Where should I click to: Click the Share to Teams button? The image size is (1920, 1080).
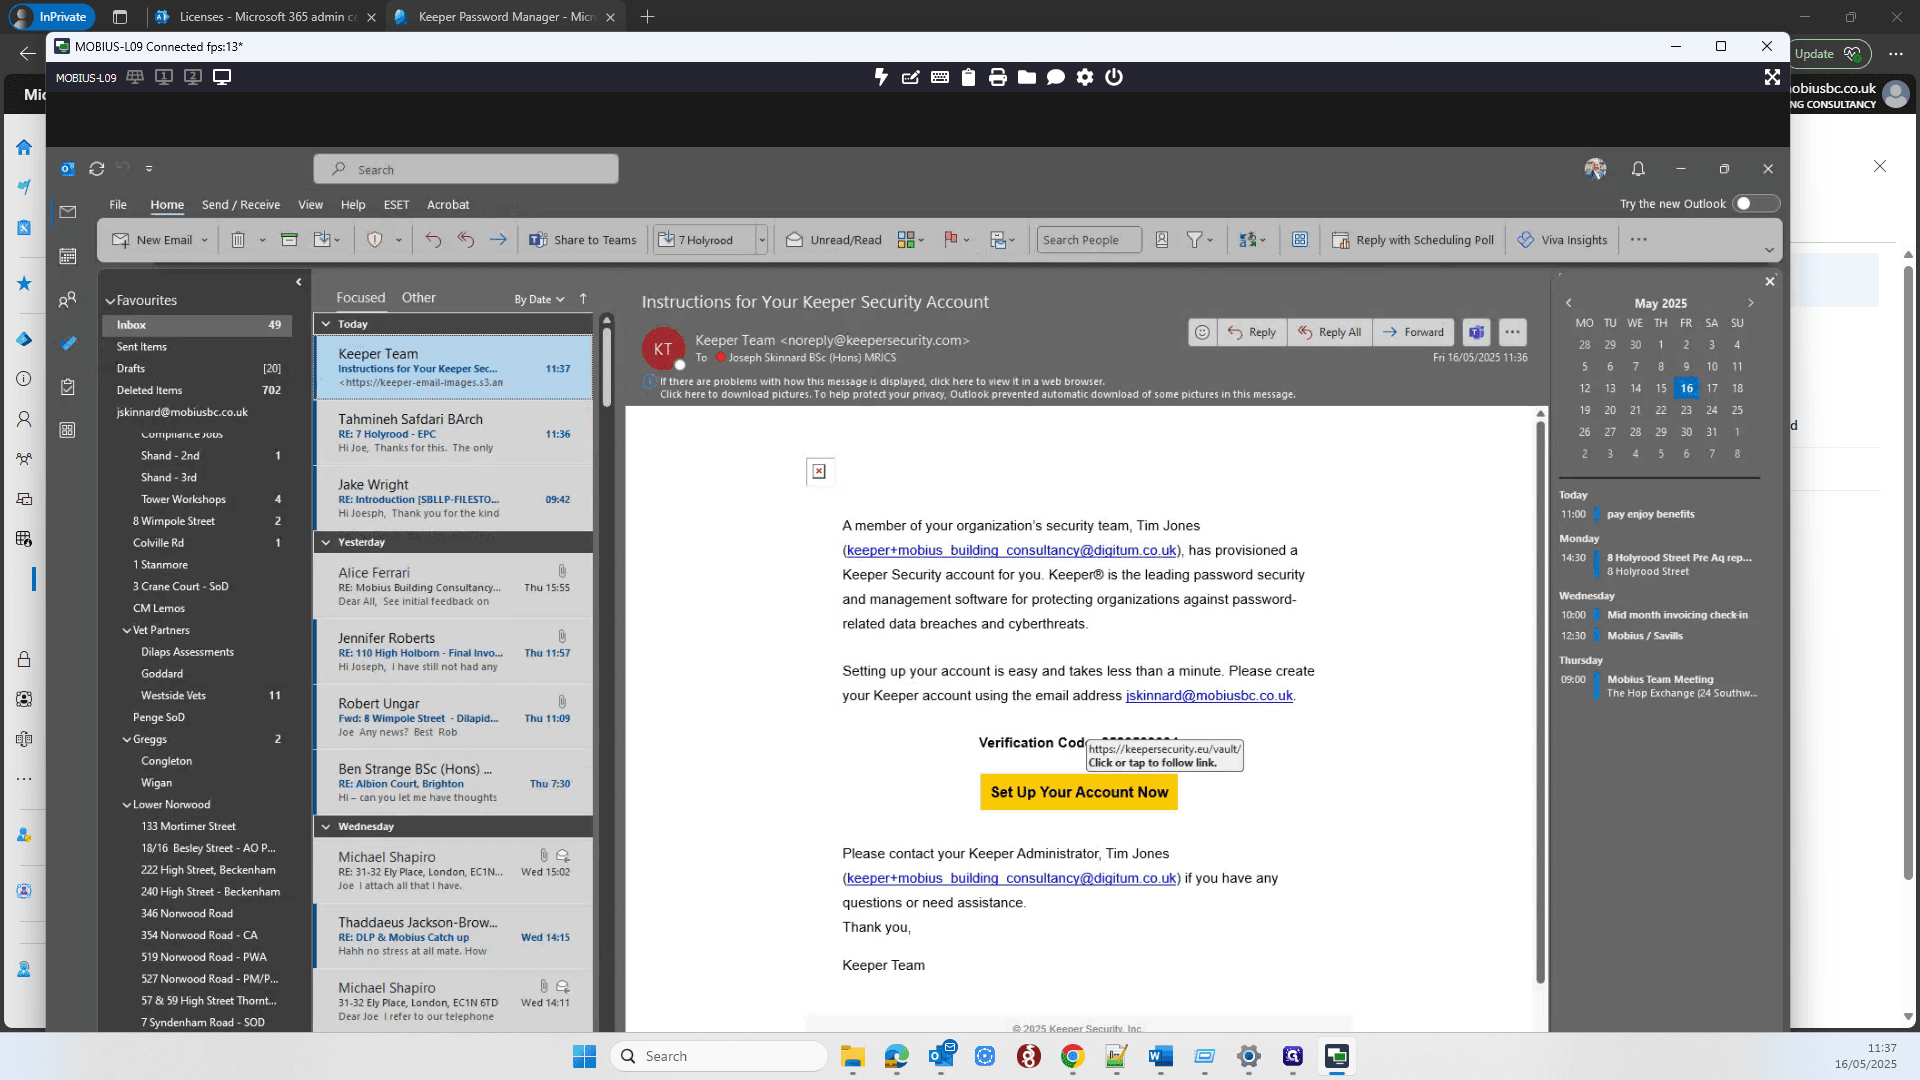583,240
